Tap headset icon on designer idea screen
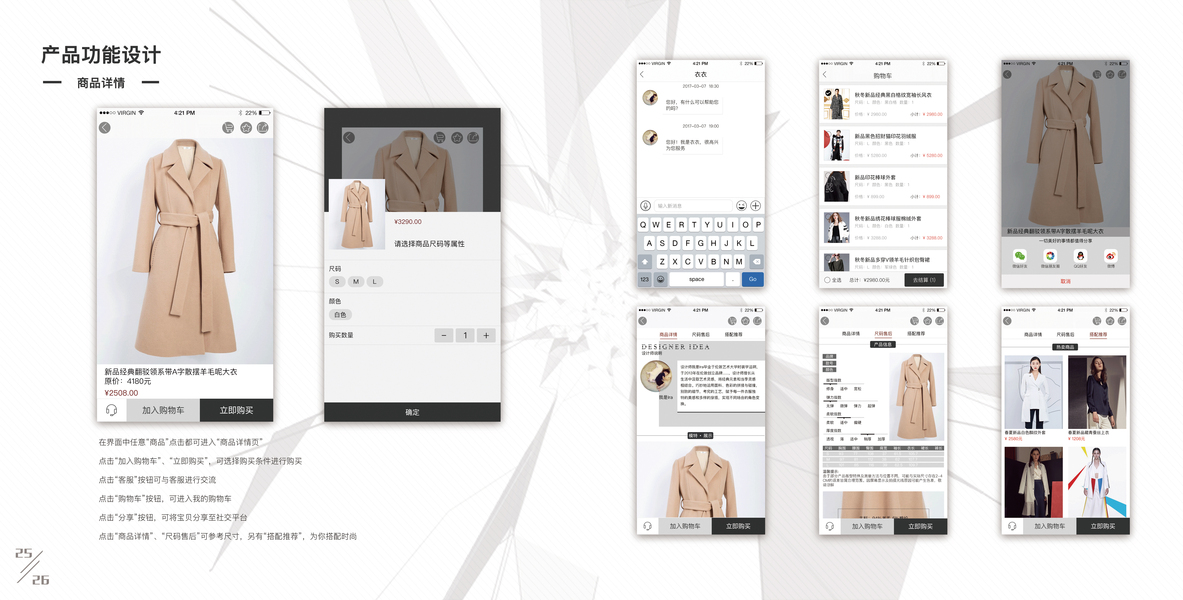This screenshot has height=600, width=1183. [647, 526]
